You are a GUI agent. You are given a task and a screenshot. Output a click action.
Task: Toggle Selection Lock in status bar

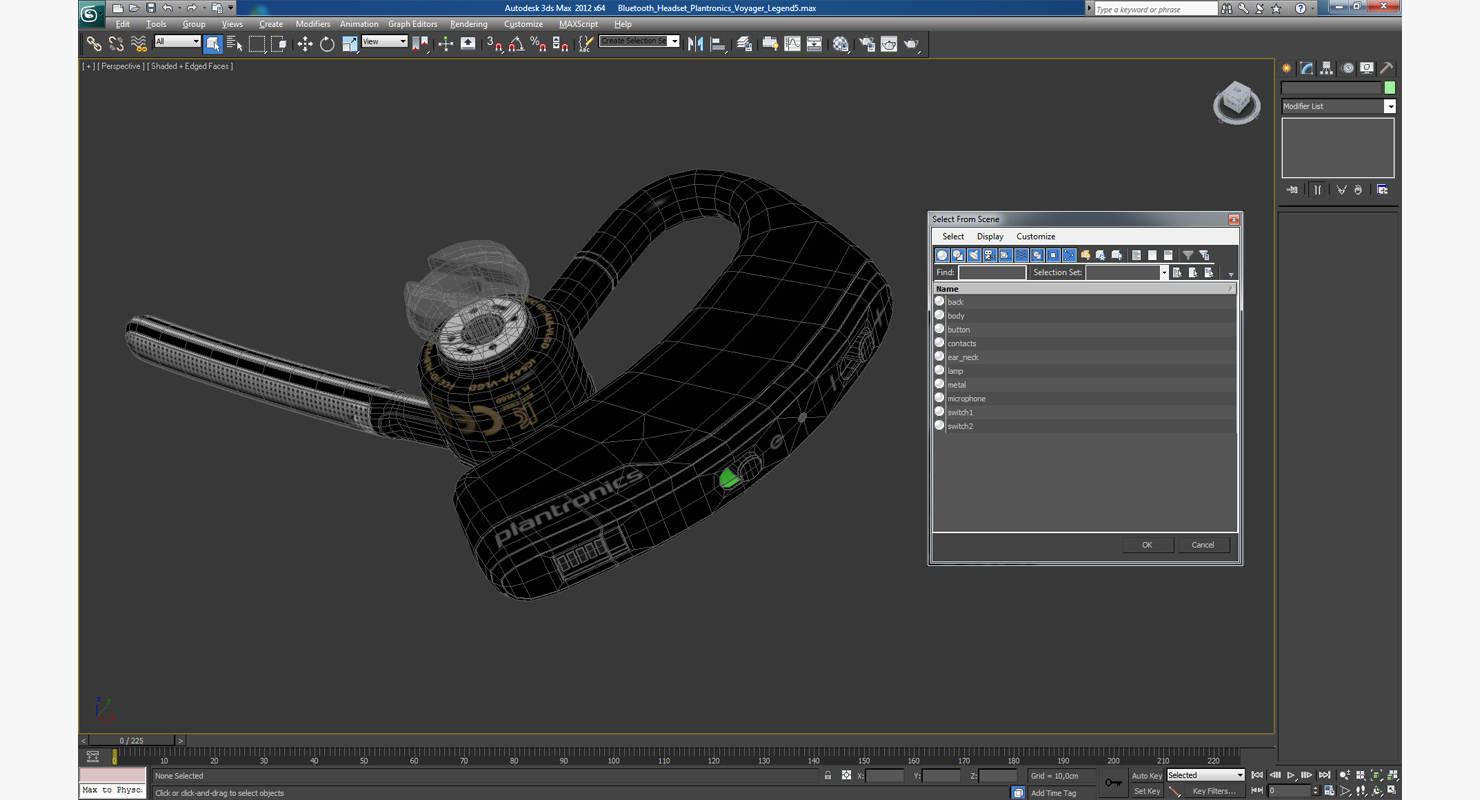[828, 775]
